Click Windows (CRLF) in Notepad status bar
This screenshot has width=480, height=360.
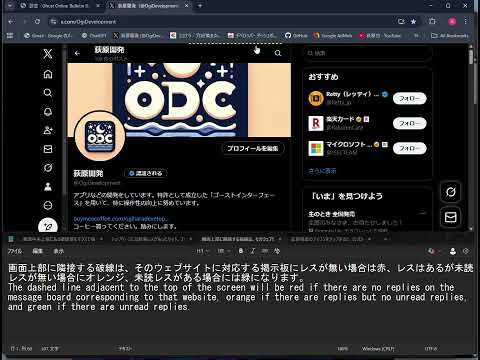click(x=378, y=349)
